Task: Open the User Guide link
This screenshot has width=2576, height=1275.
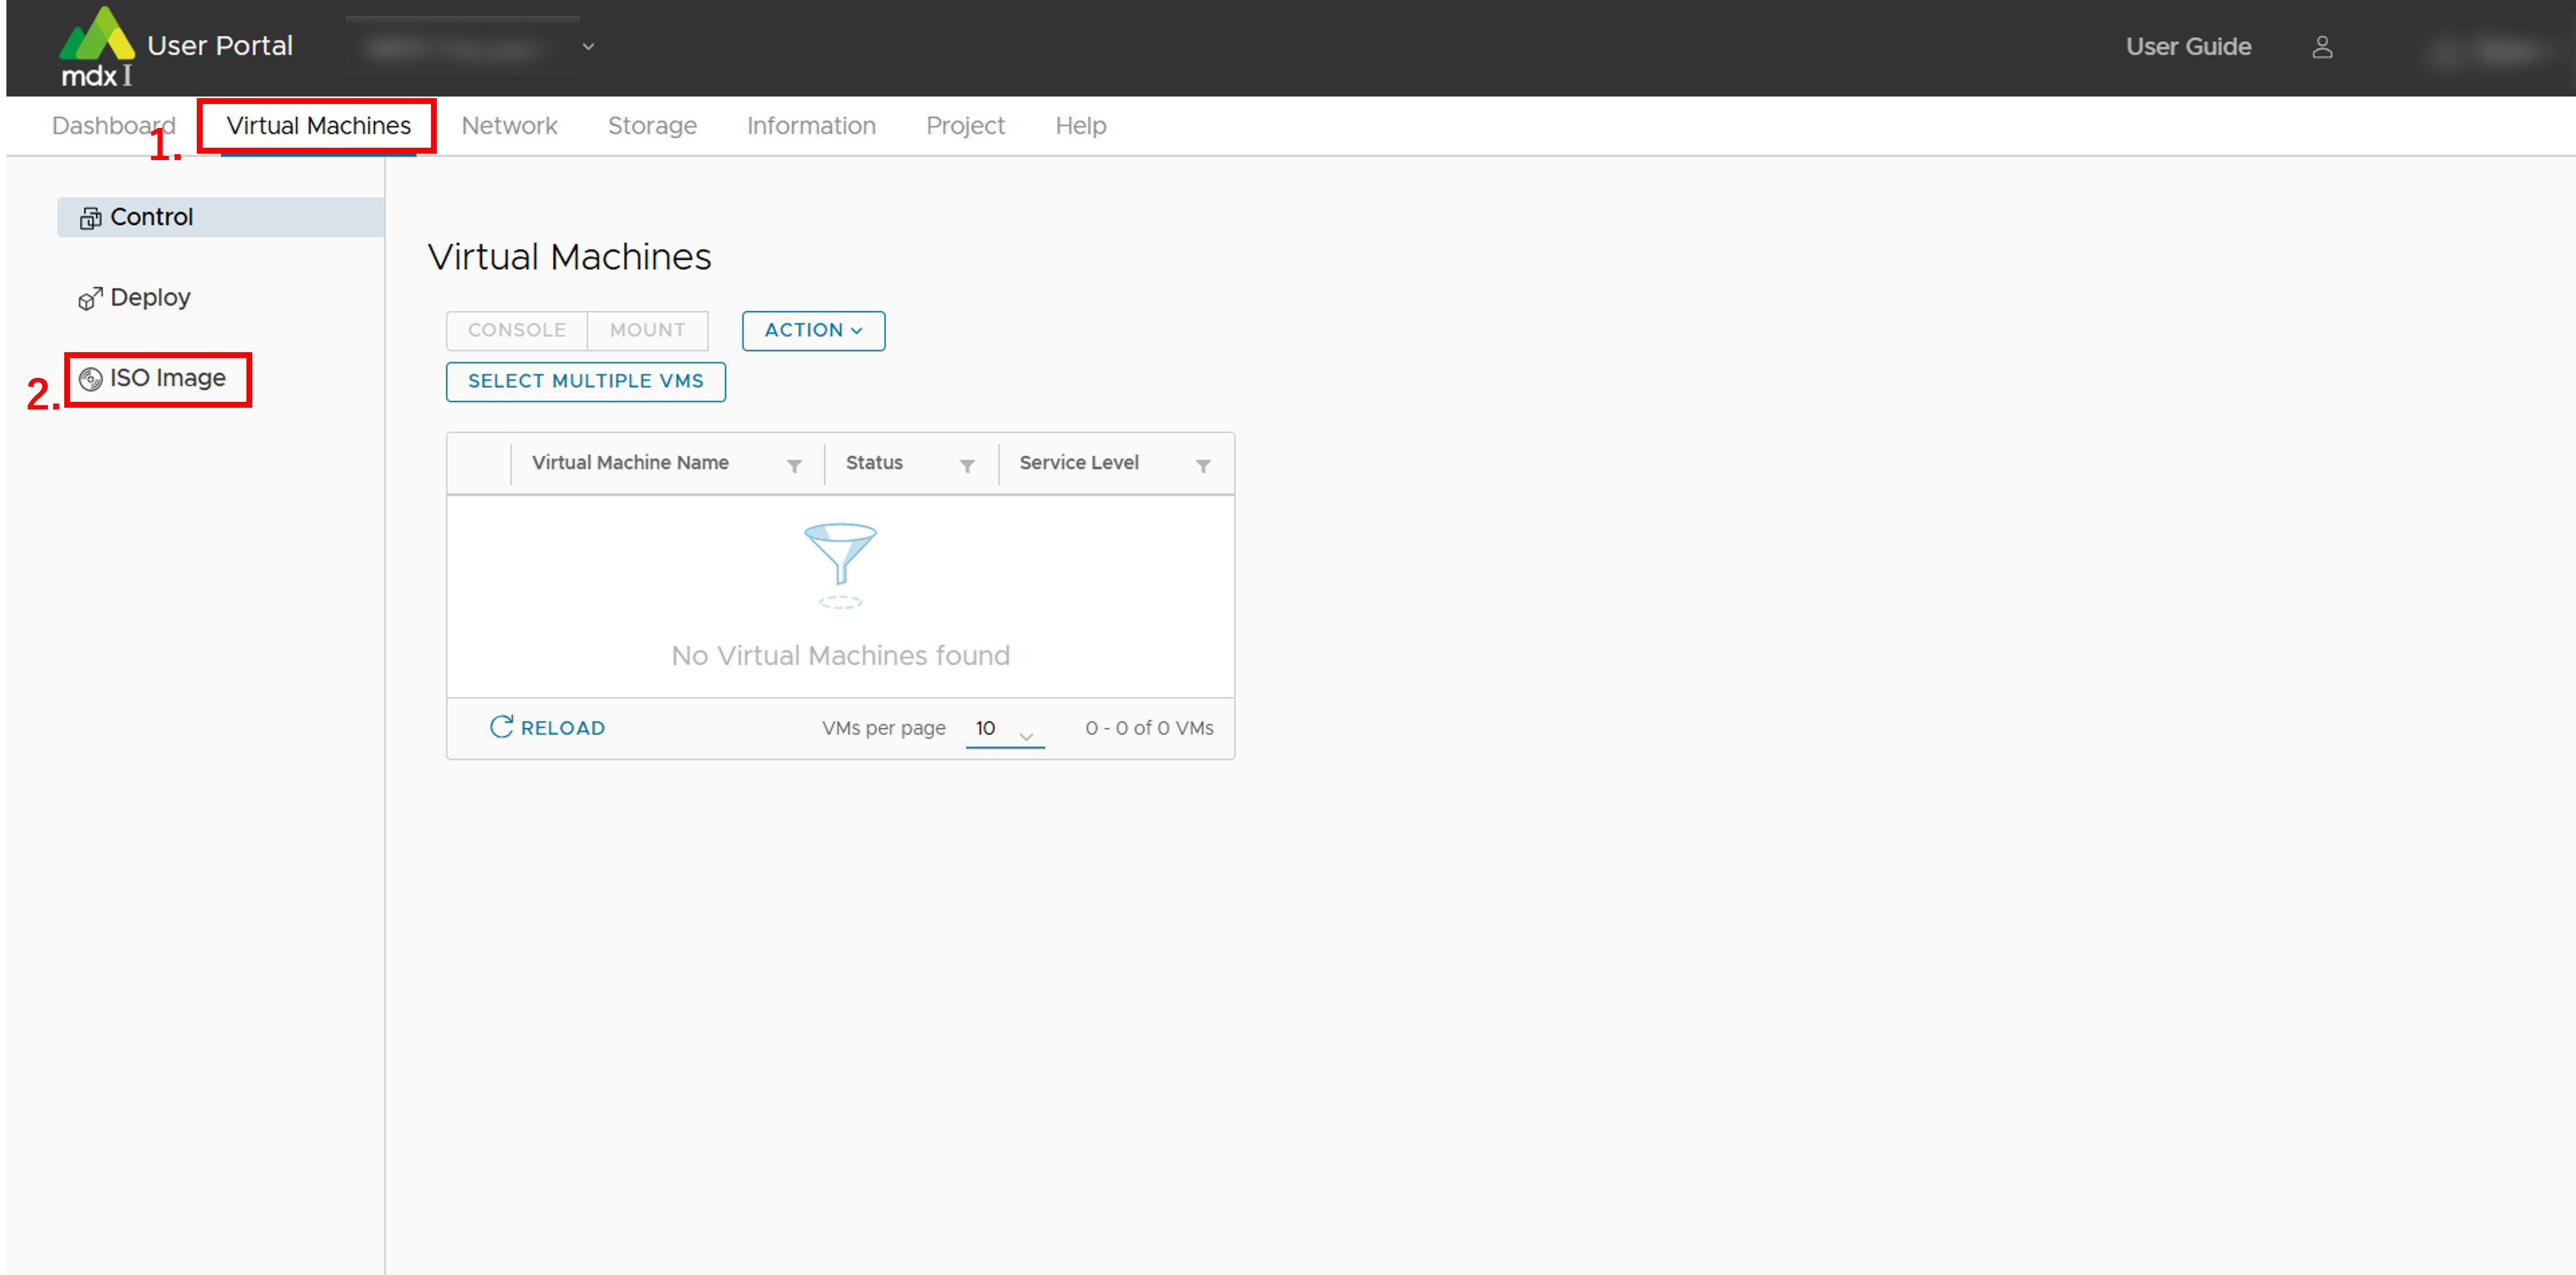Action: coord(2188,47)
